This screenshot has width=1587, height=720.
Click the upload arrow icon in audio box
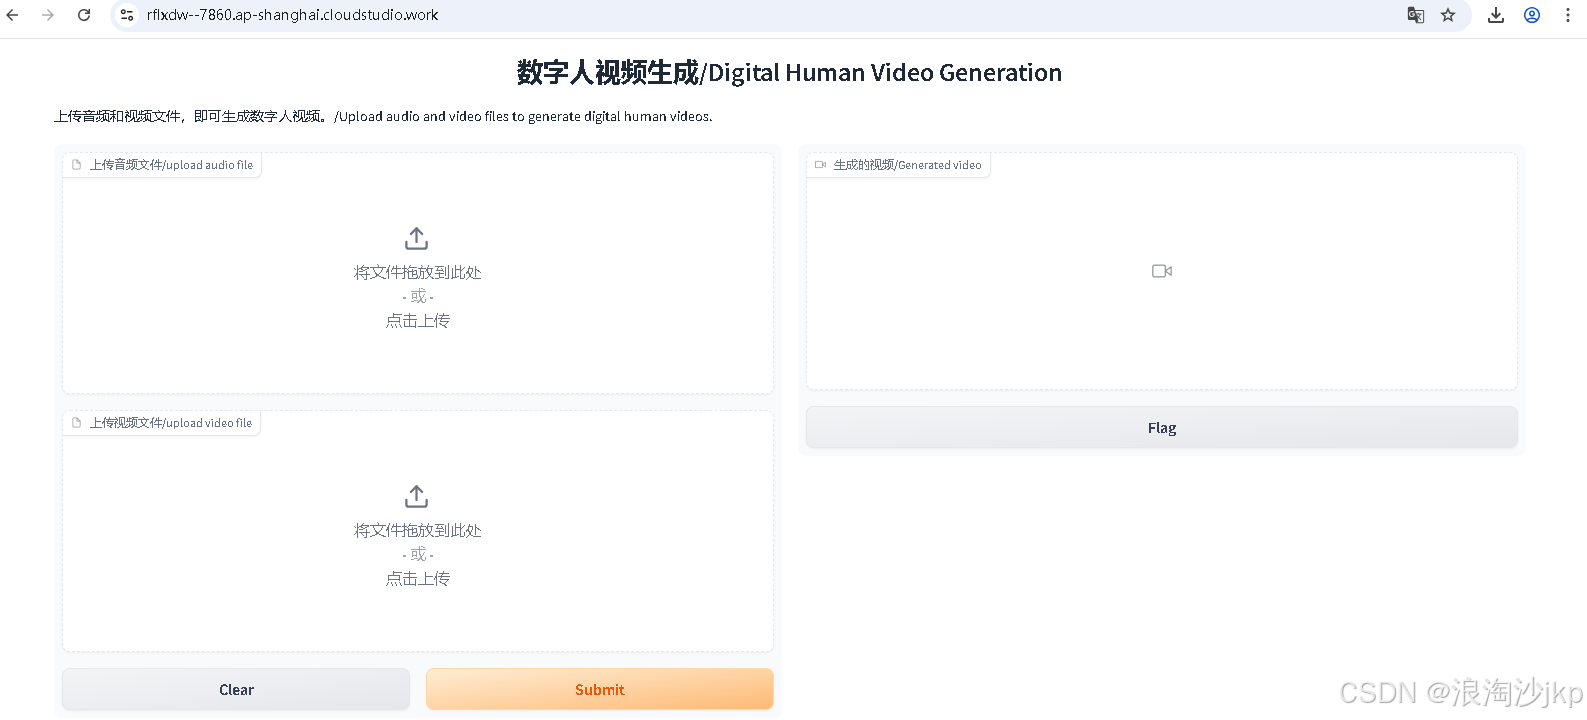(x=417, y=238)
